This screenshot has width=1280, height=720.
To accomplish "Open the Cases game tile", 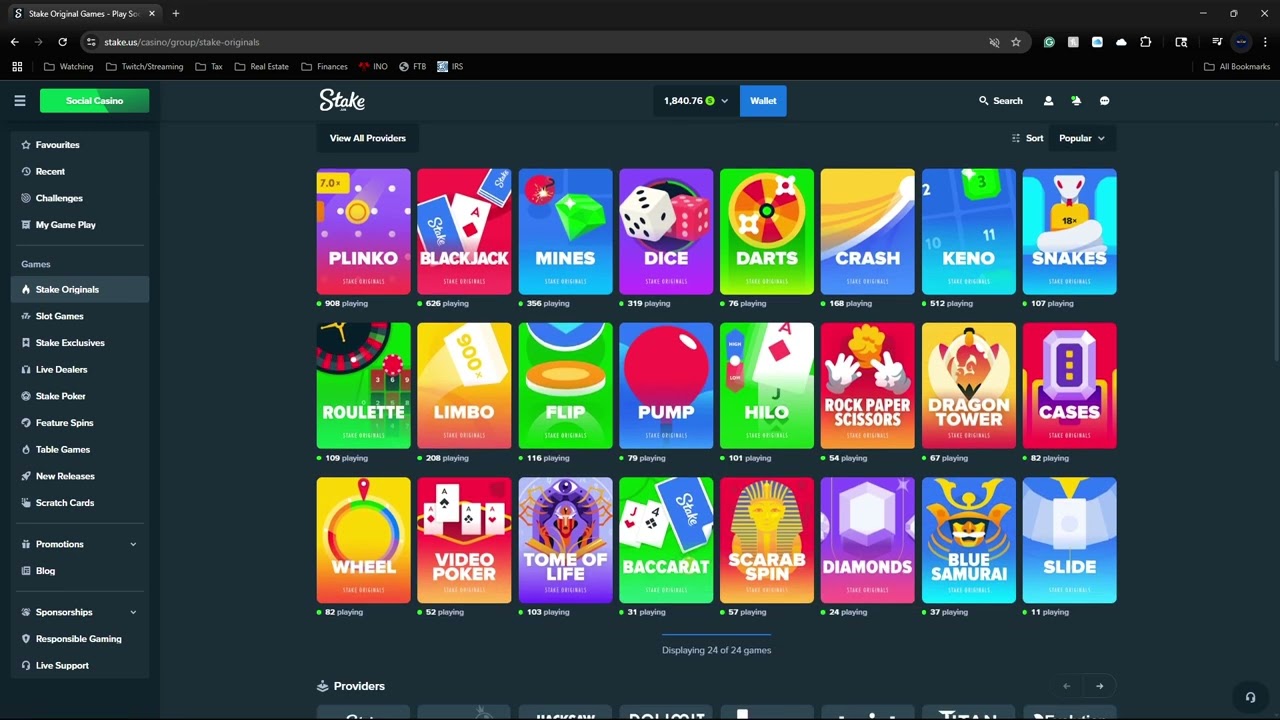I will point(1069,386).
